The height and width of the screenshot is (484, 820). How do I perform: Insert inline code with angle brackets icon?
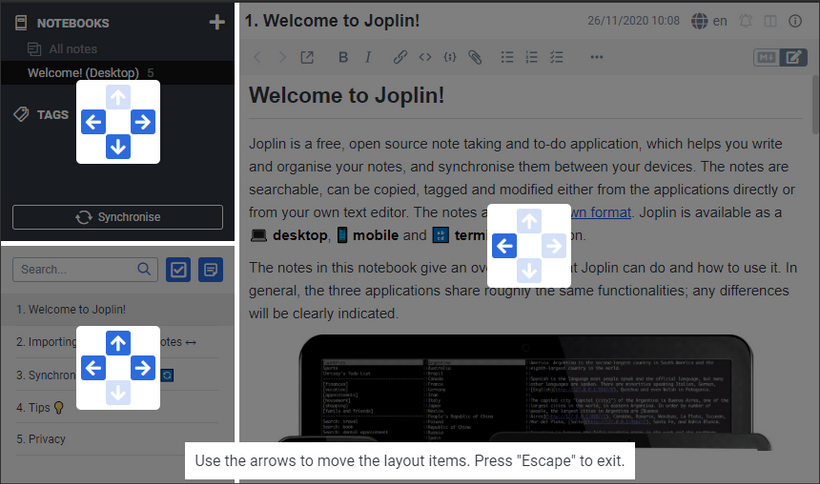point(425,57)
